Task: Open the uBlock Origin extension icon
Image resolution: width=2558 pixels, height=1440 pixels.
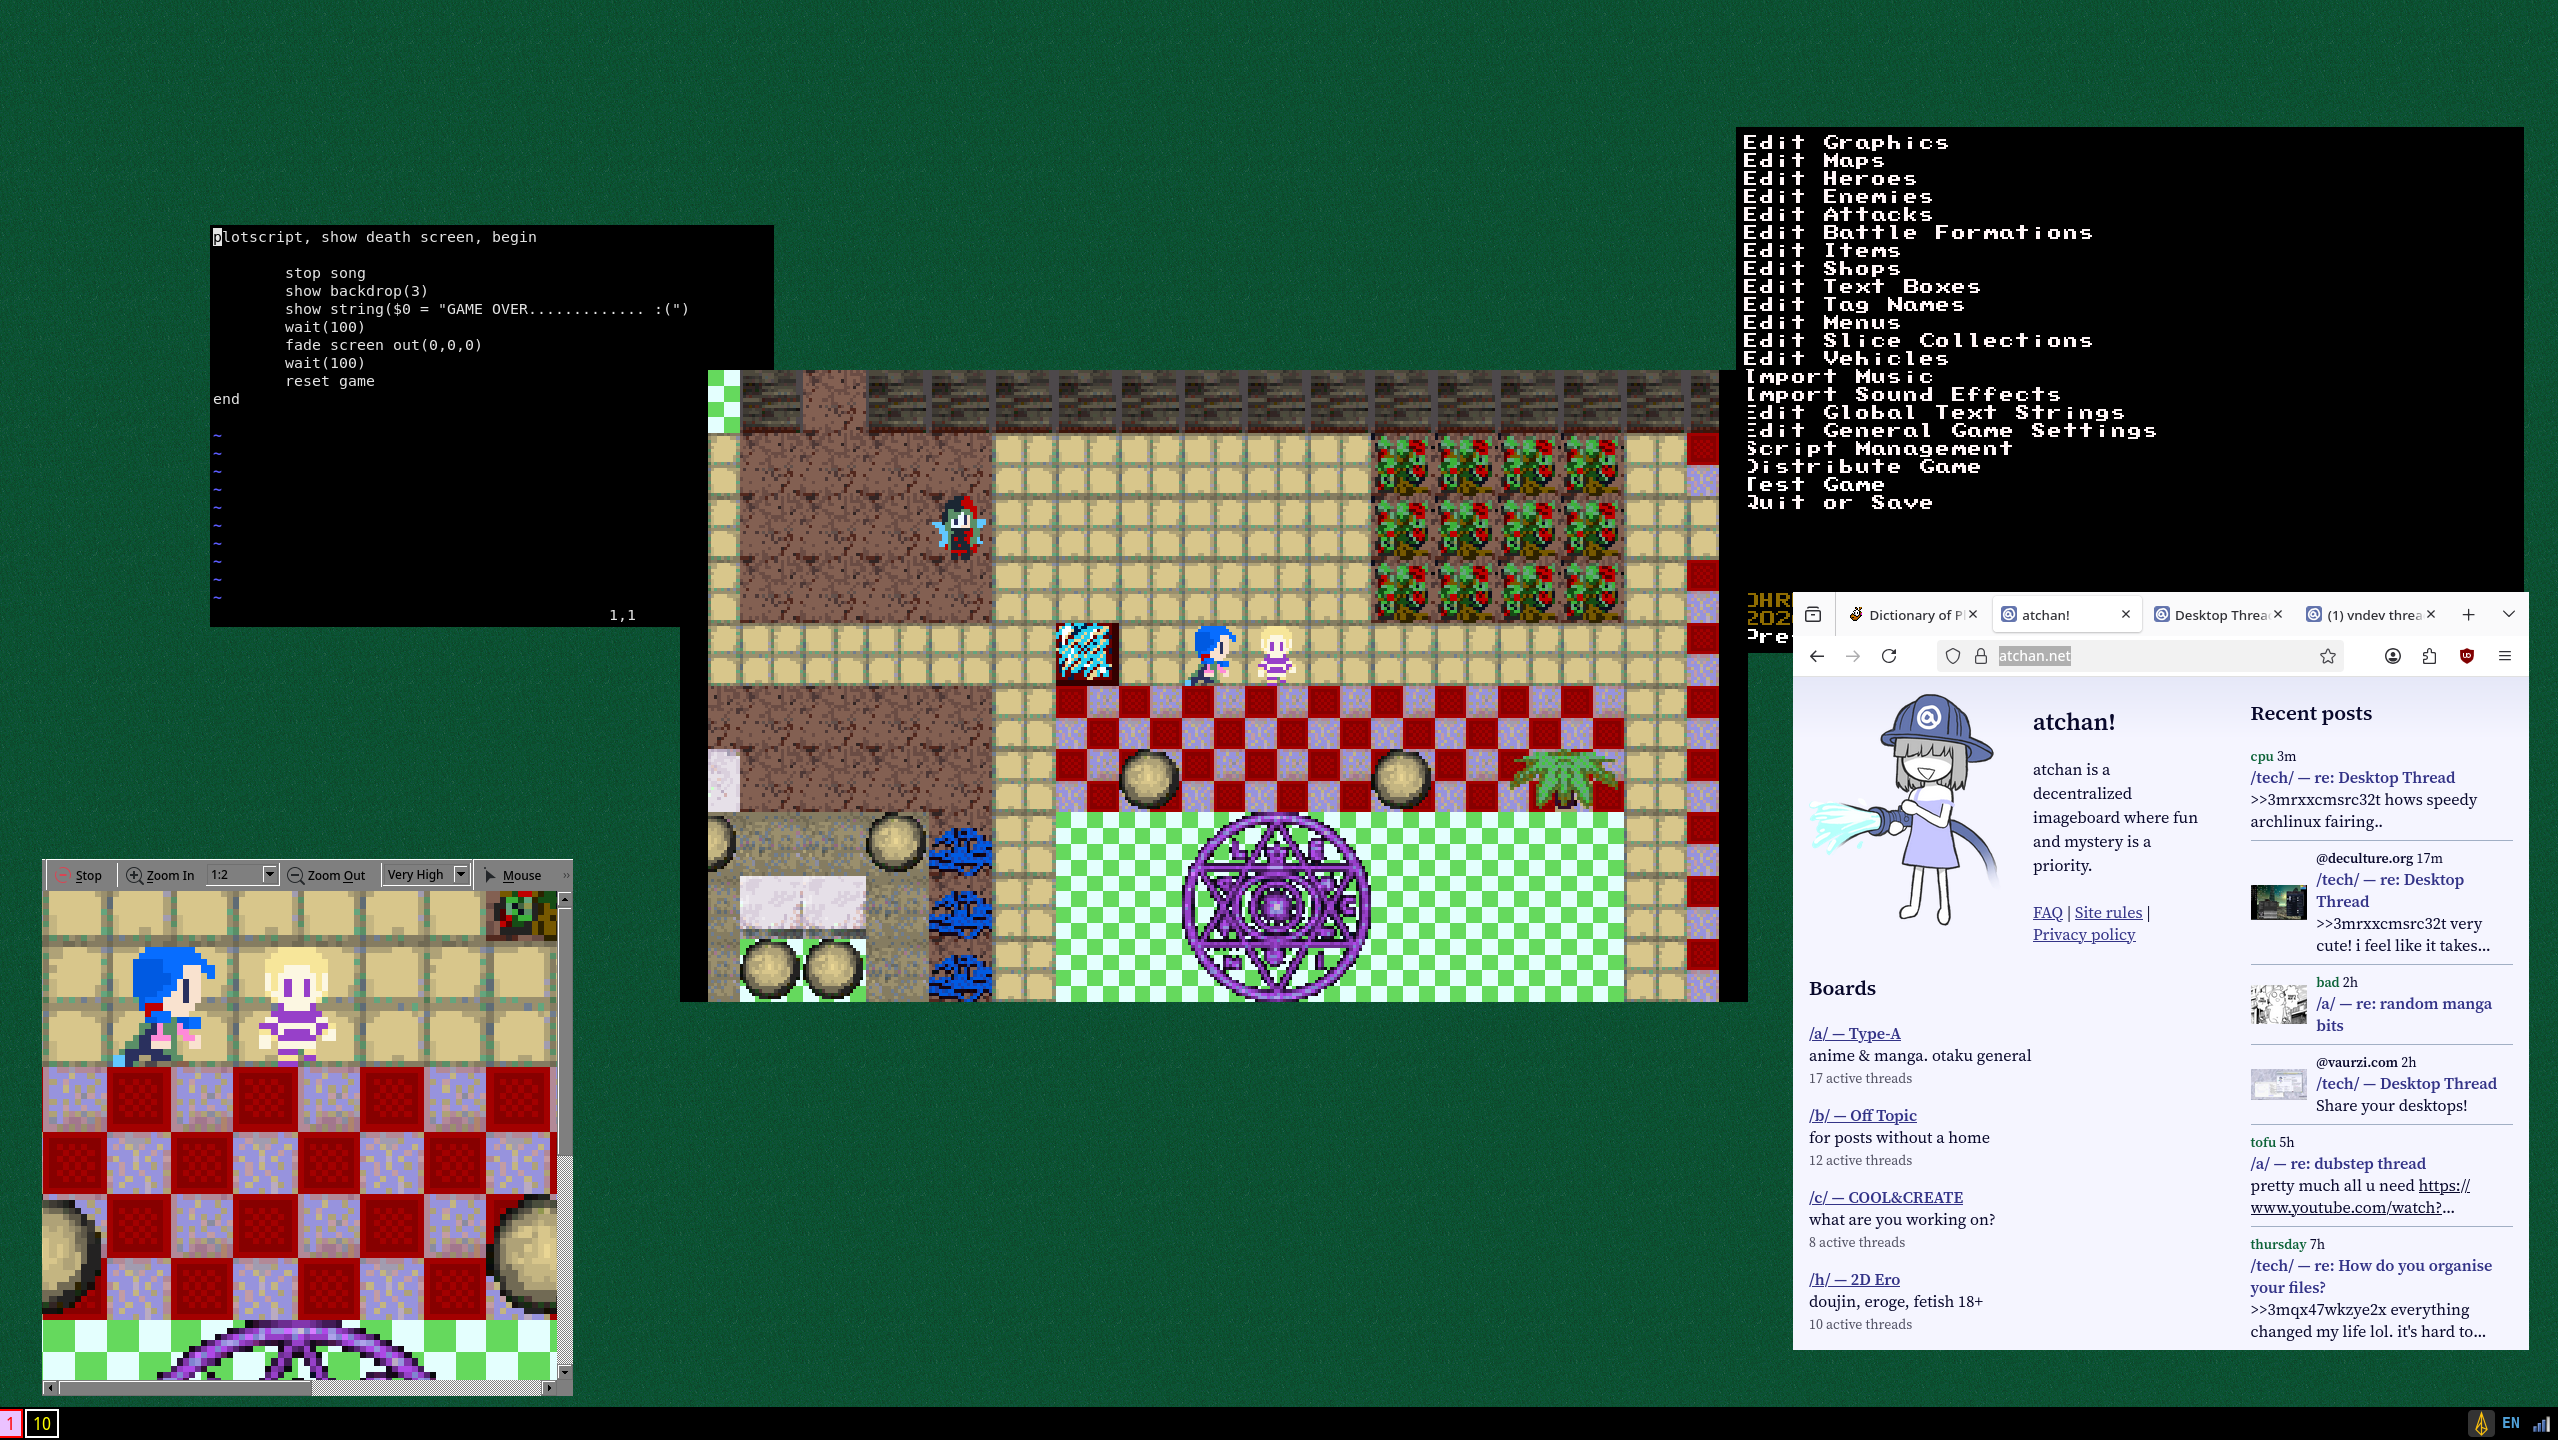Action: tap(2467, 656)
